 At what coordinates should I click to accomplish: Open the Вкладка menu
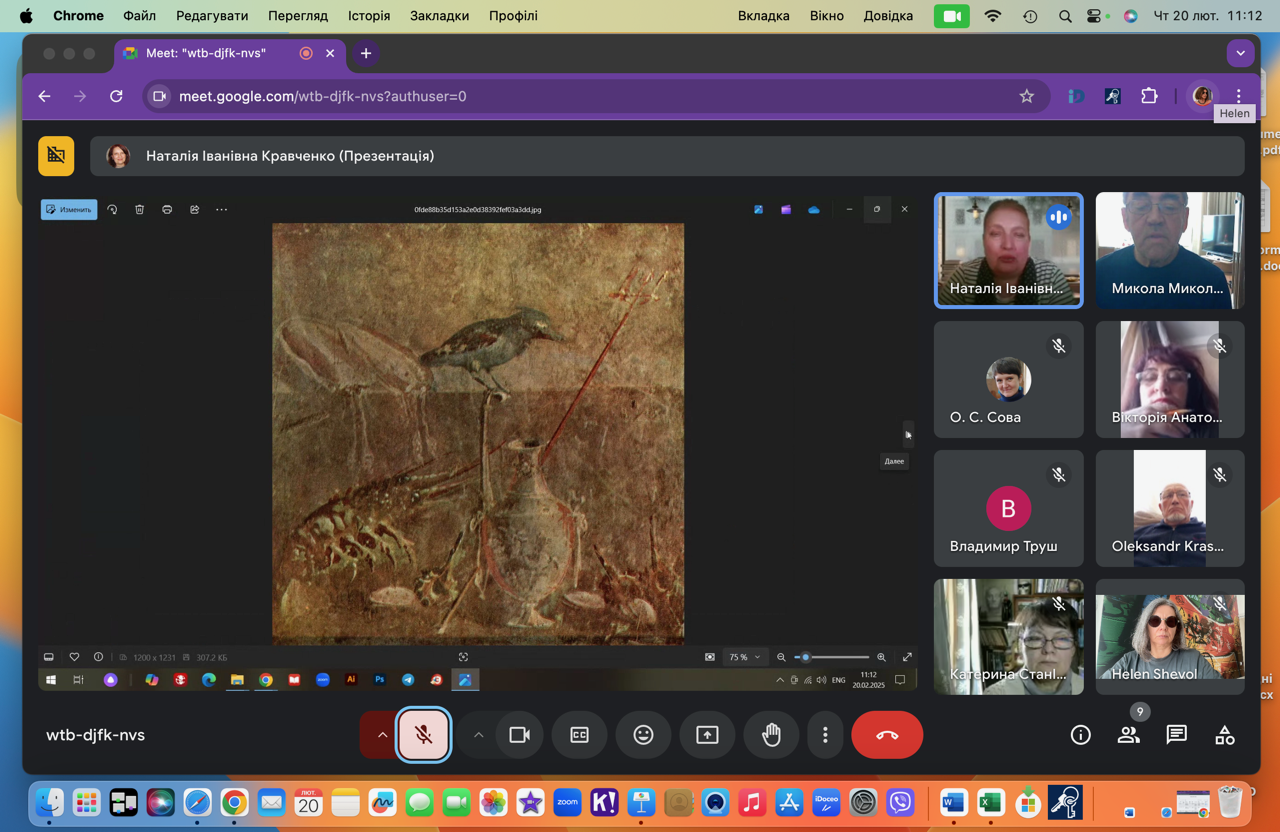(764, 16)
